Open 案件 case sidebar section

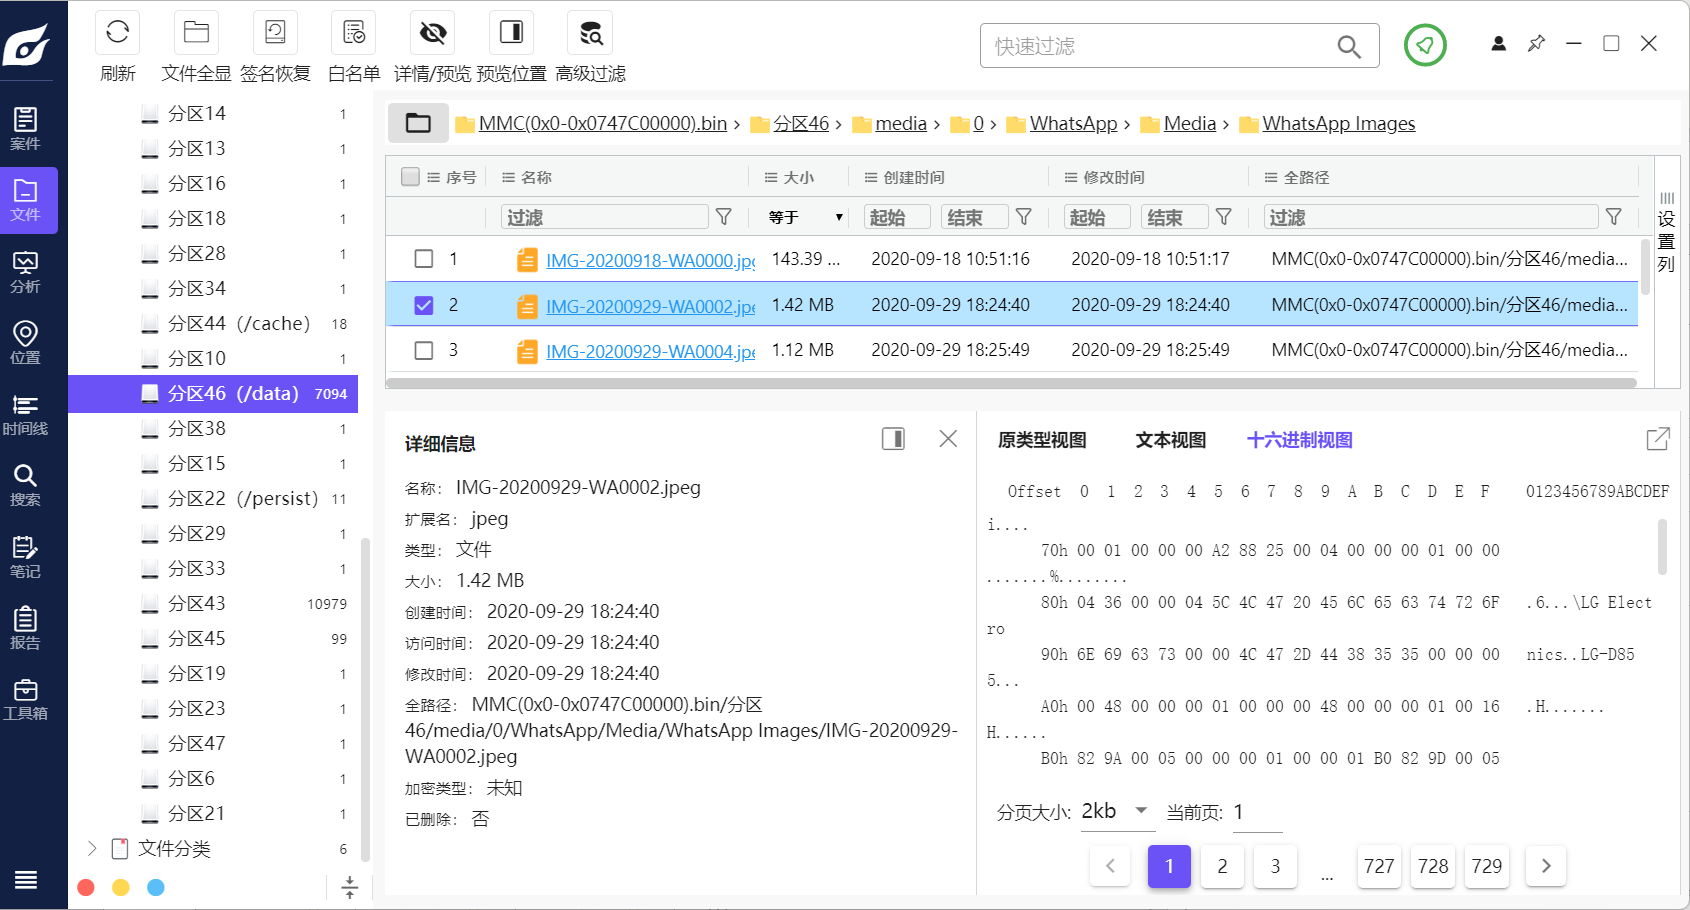25,129
